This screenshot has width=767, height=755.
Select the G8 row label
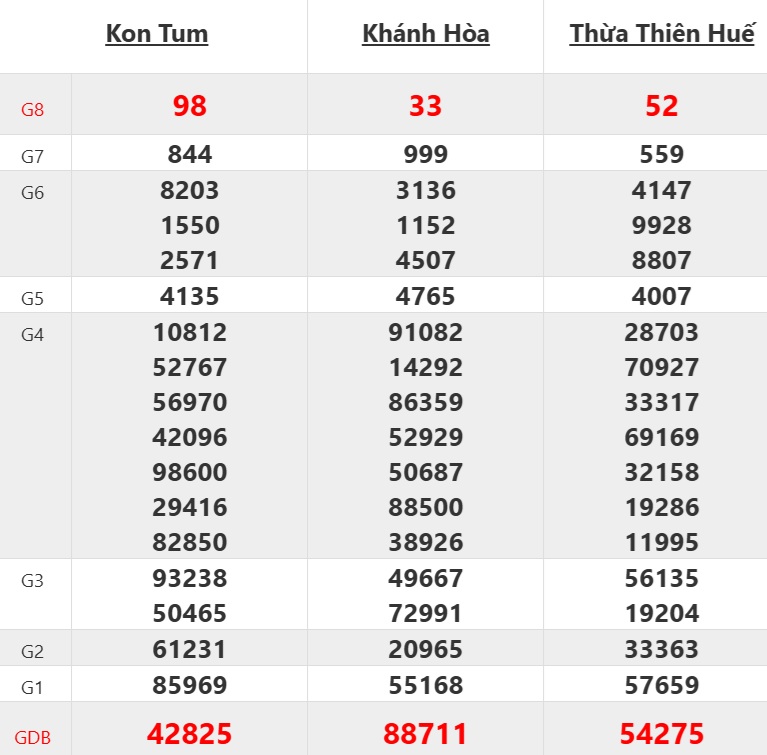(33, 109)
